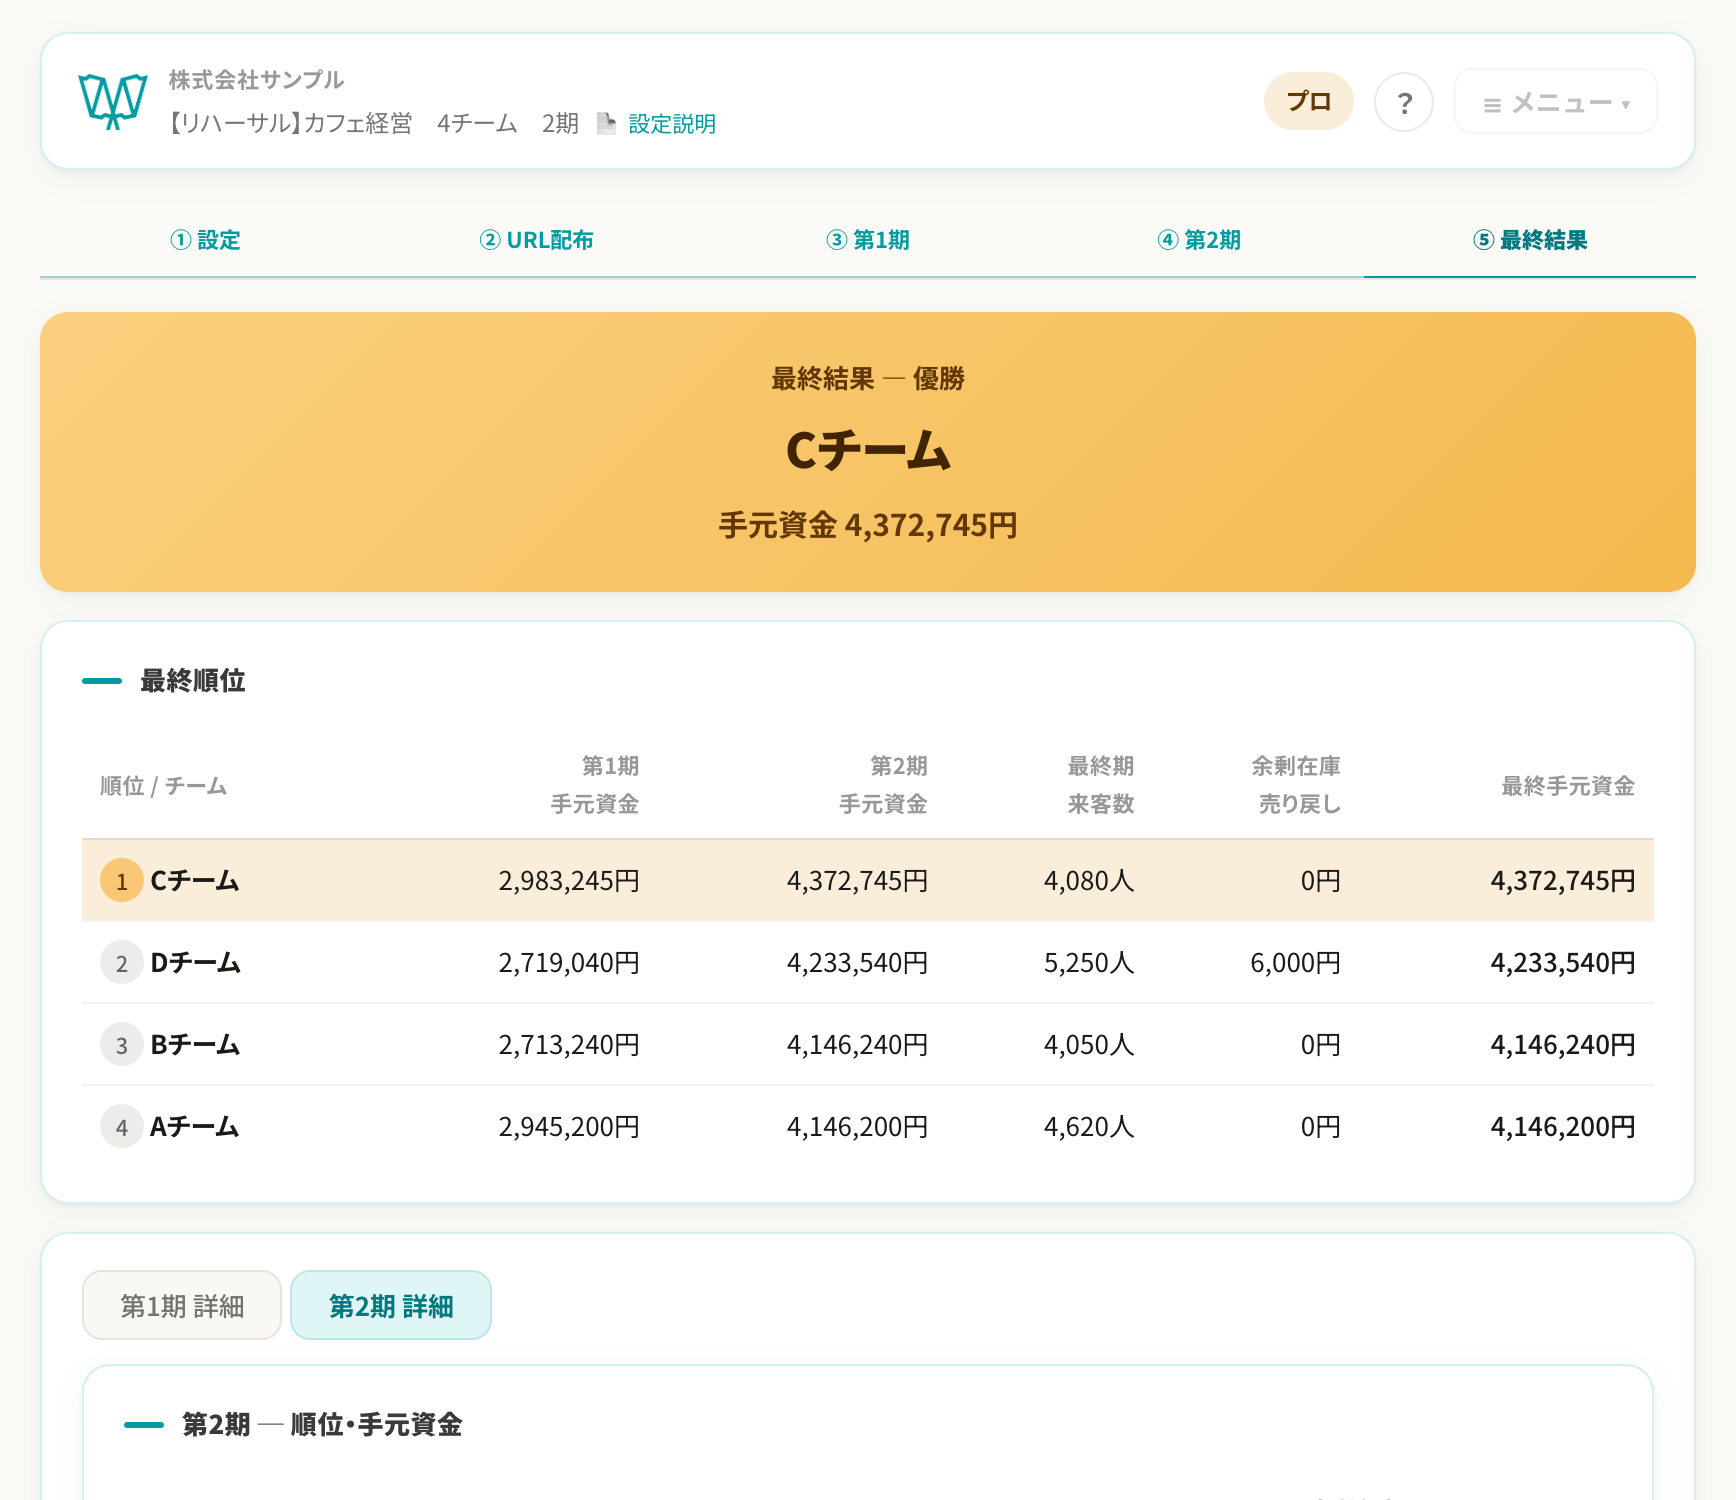Select the Dチーム row name
This screenshot has width=1736, height=1500.
[x=195, y=962]
